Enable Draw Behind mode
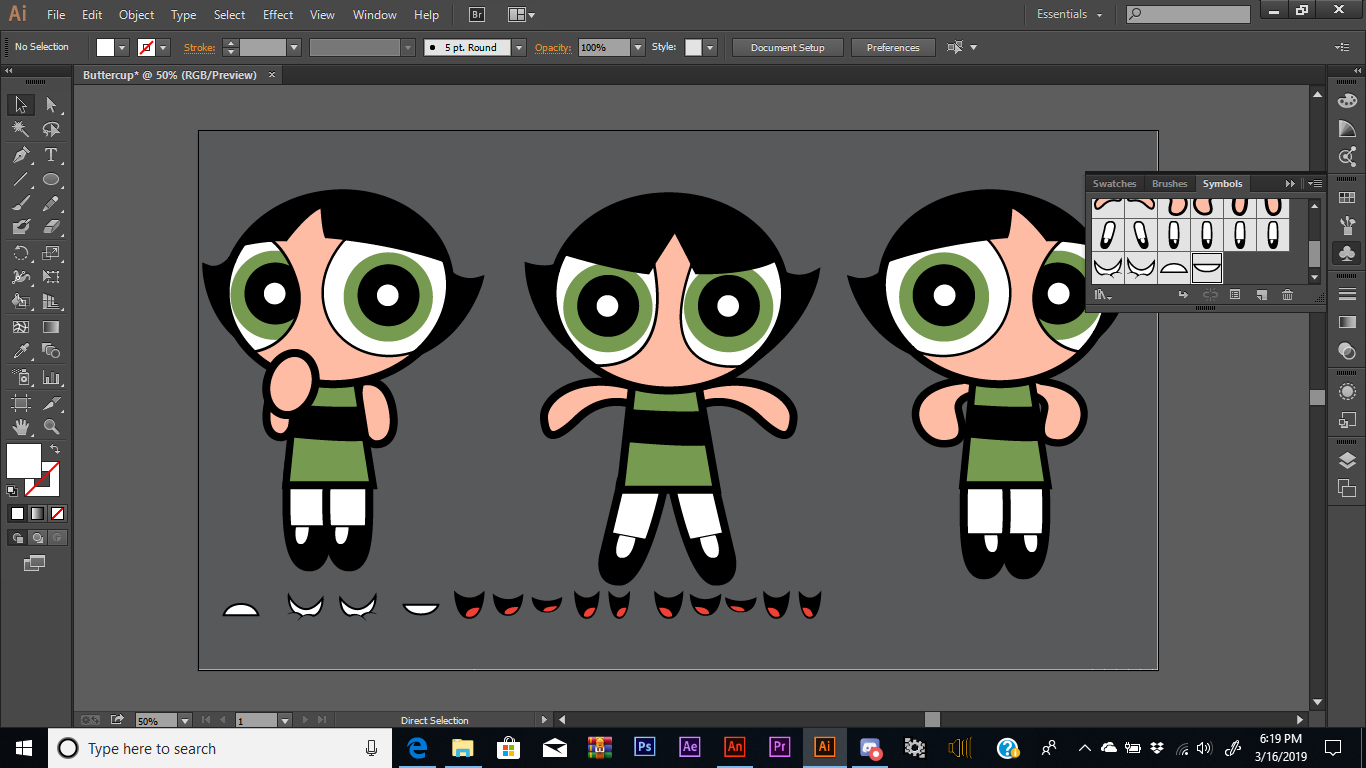This screenshot has height=768, width=1366. pyautogui.click(x=37, y=538)
